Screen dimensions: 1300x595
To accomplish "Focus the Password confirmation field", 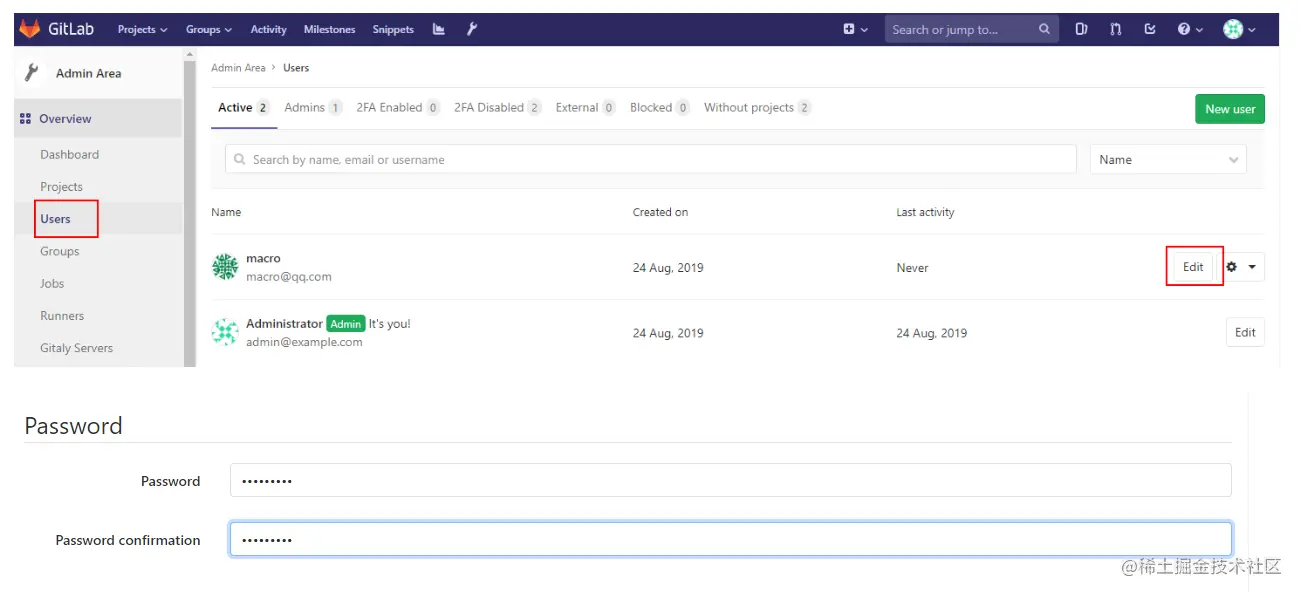I will tap(731, 539).
